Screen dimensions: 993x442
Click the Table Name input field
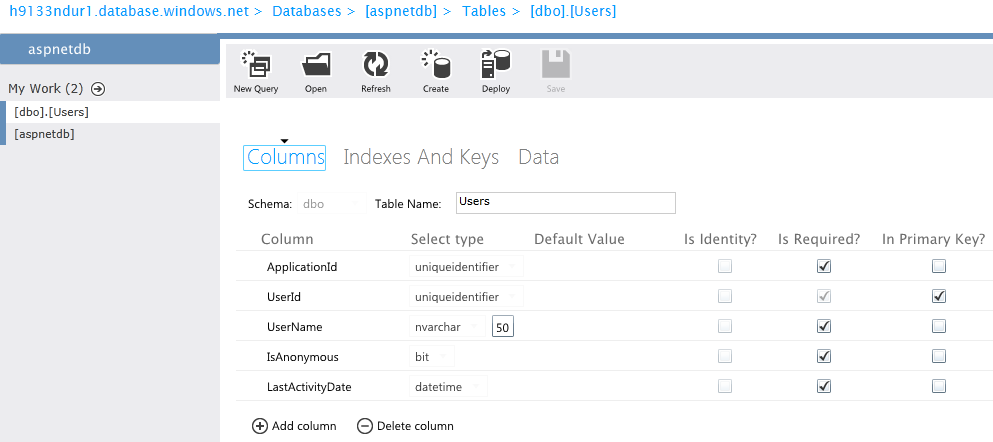(565, 203)
